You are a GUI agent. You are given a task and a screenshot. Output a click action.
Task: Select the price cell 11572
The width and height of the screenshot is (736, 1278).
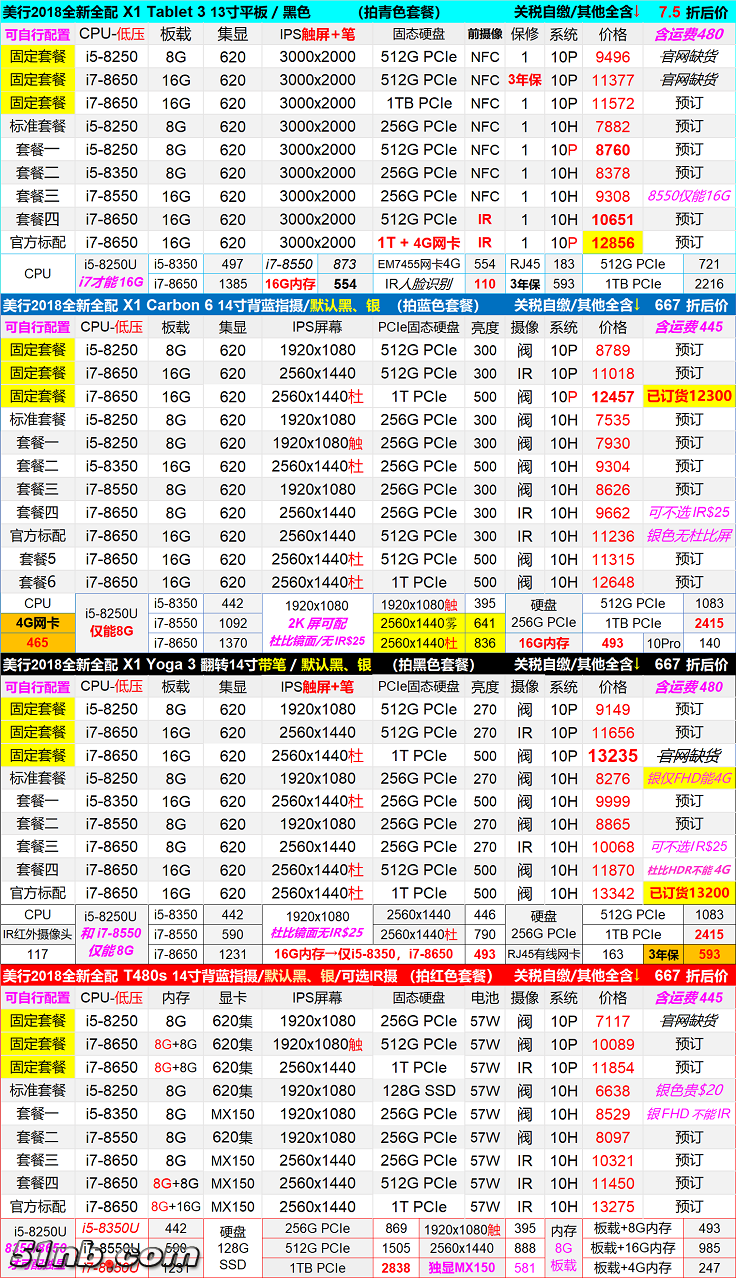(x=613, y=103)
